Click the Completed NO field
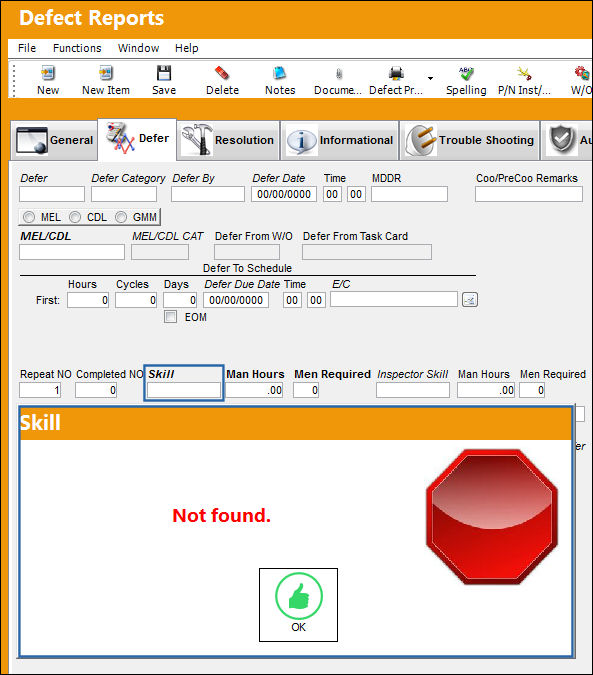 coord(96,390)
